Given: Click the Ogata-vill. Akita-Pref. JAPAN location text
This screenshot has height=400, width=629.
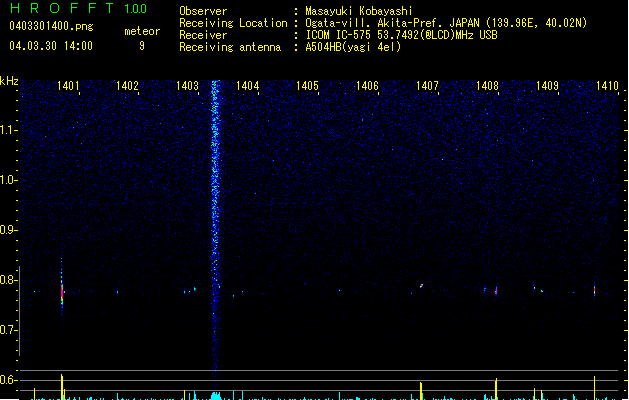Looking at the screenshot, I should 446,23.
